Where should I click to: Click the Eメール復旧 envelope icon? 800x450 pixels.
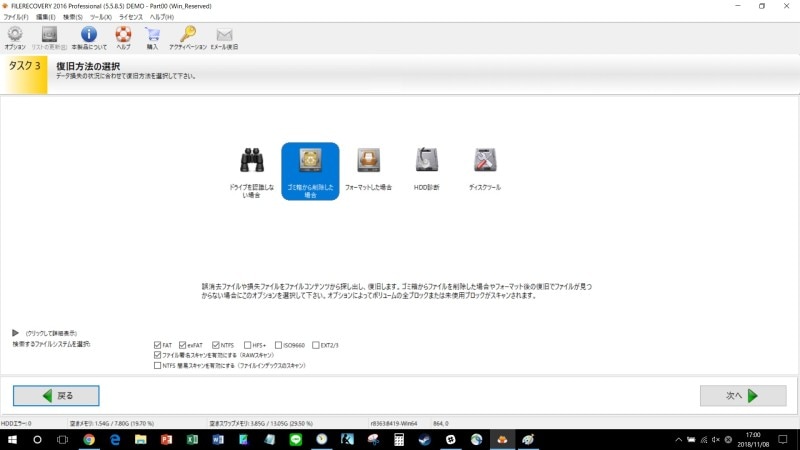tap(224, 35)
